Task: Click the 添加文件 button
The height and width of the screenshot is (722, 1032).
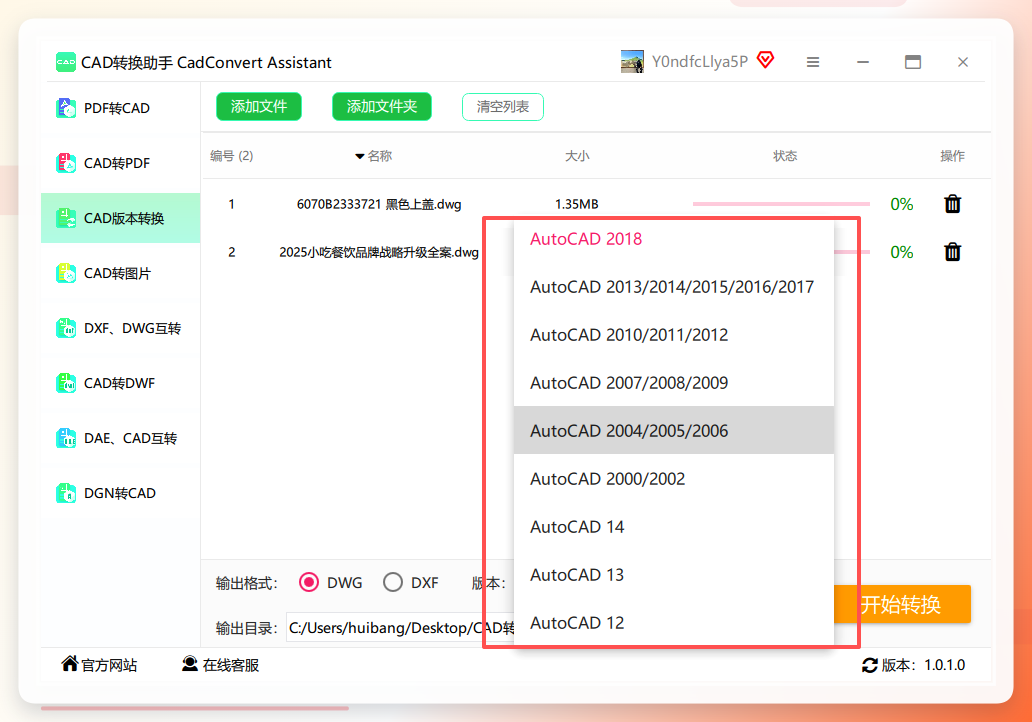Action: pos(259,107)
